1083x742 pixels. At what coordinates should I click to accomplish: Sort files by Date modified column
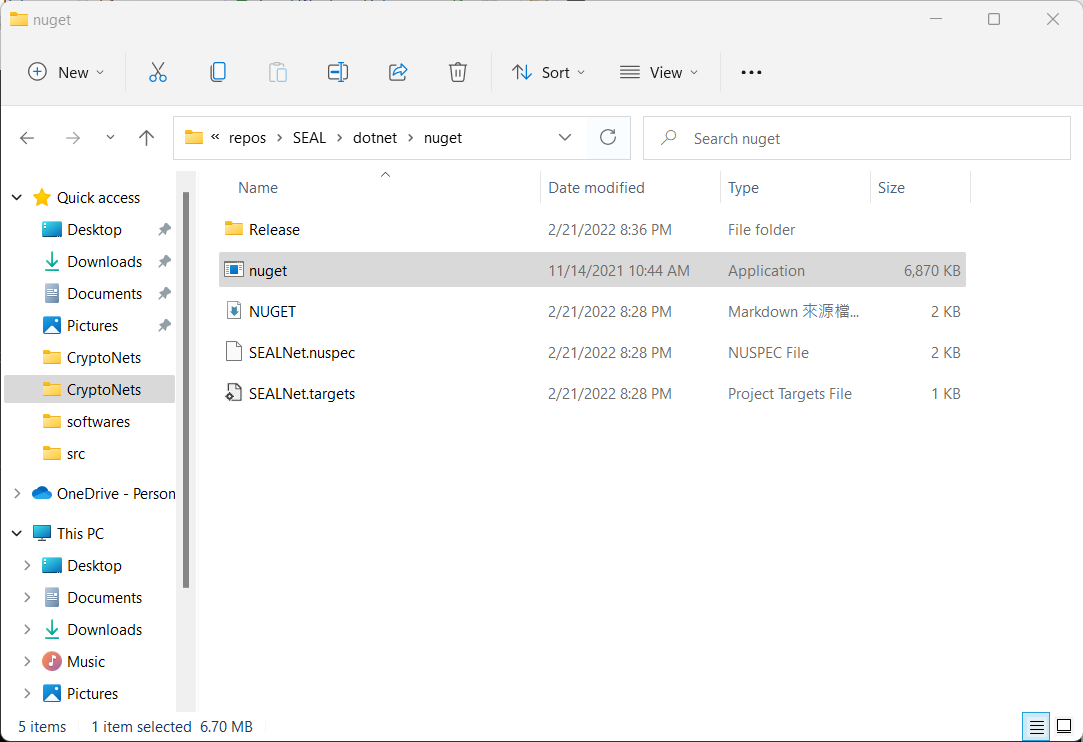596,188
